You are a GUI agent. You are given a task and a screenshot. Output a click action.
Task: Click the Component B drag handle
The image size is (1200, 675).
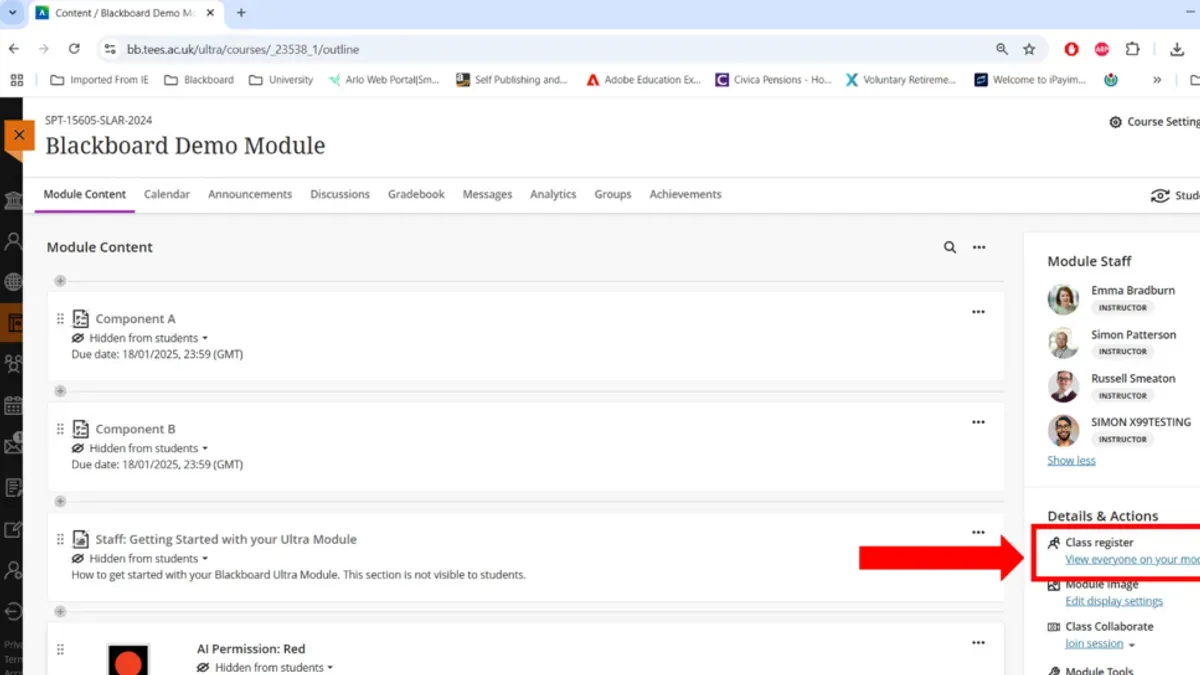[60, 429]
